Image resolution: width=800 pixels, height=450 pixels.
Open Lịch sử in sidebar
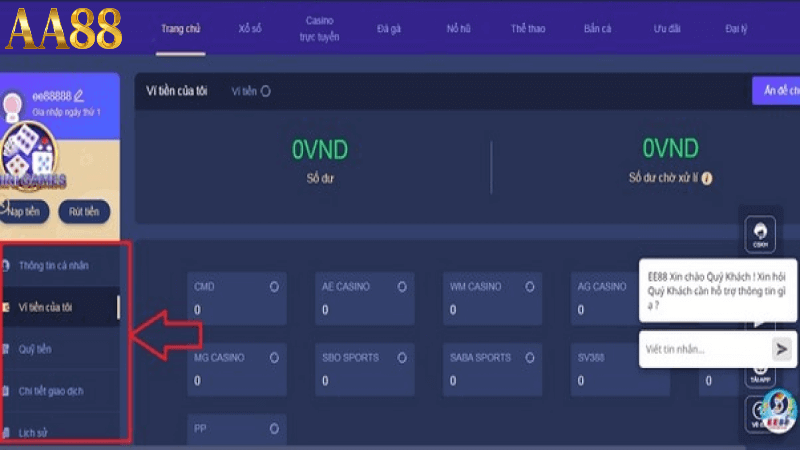pos(60,433)
